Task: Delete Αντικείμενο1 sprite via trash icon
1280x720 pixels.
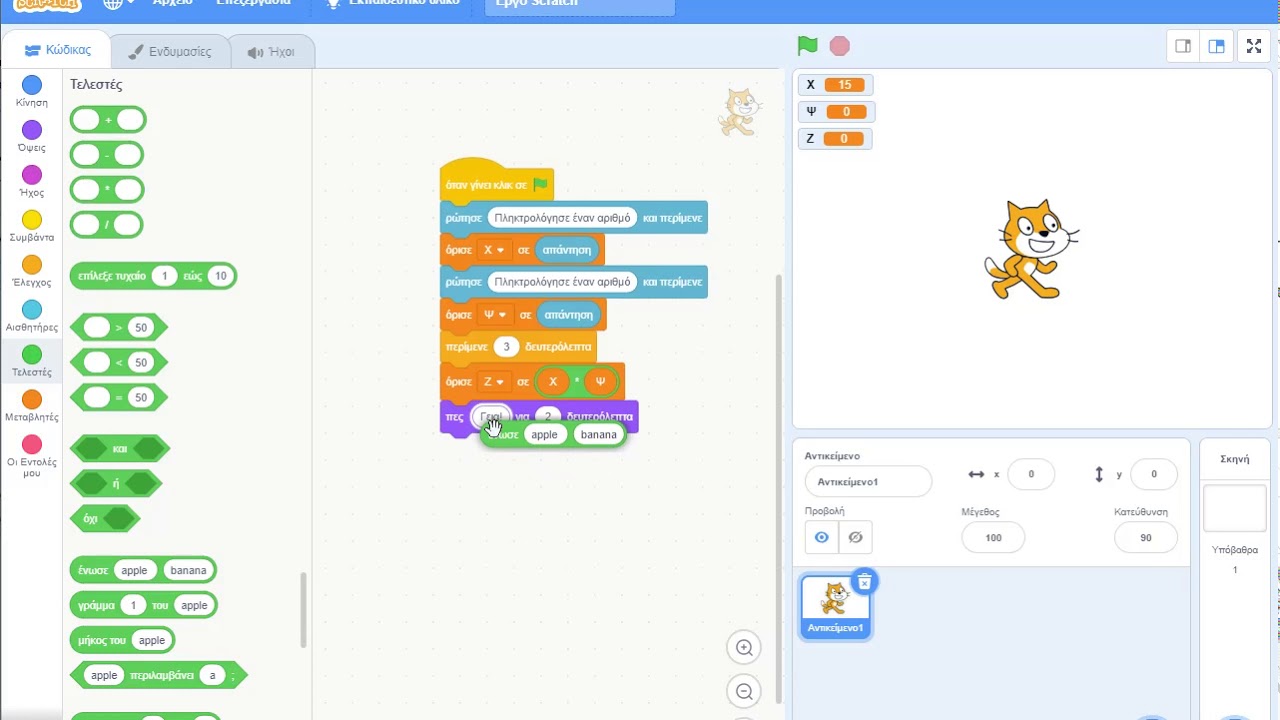Action: [865, 582]
